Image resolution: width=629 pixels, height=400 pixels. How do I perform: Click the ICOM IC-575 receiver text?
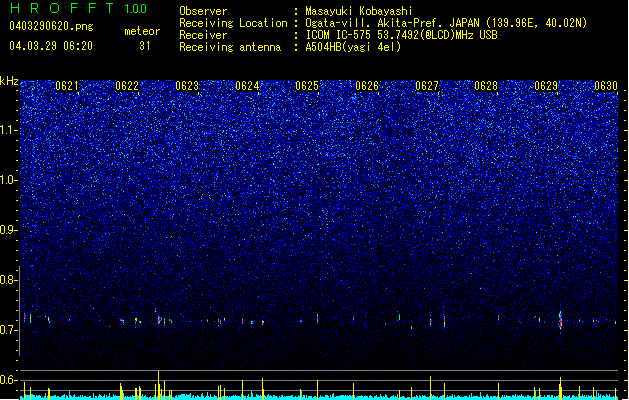401,35
